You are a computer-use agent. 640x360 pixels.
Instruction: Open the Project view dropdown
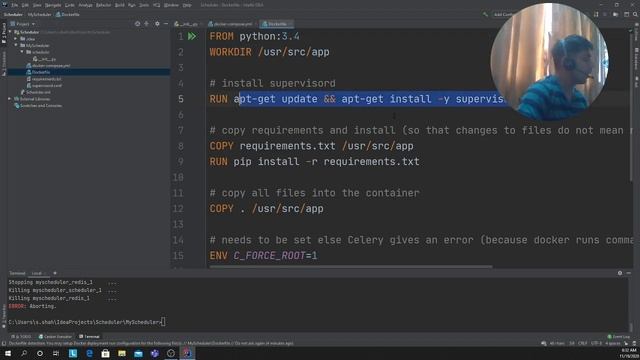pos(23,24)
